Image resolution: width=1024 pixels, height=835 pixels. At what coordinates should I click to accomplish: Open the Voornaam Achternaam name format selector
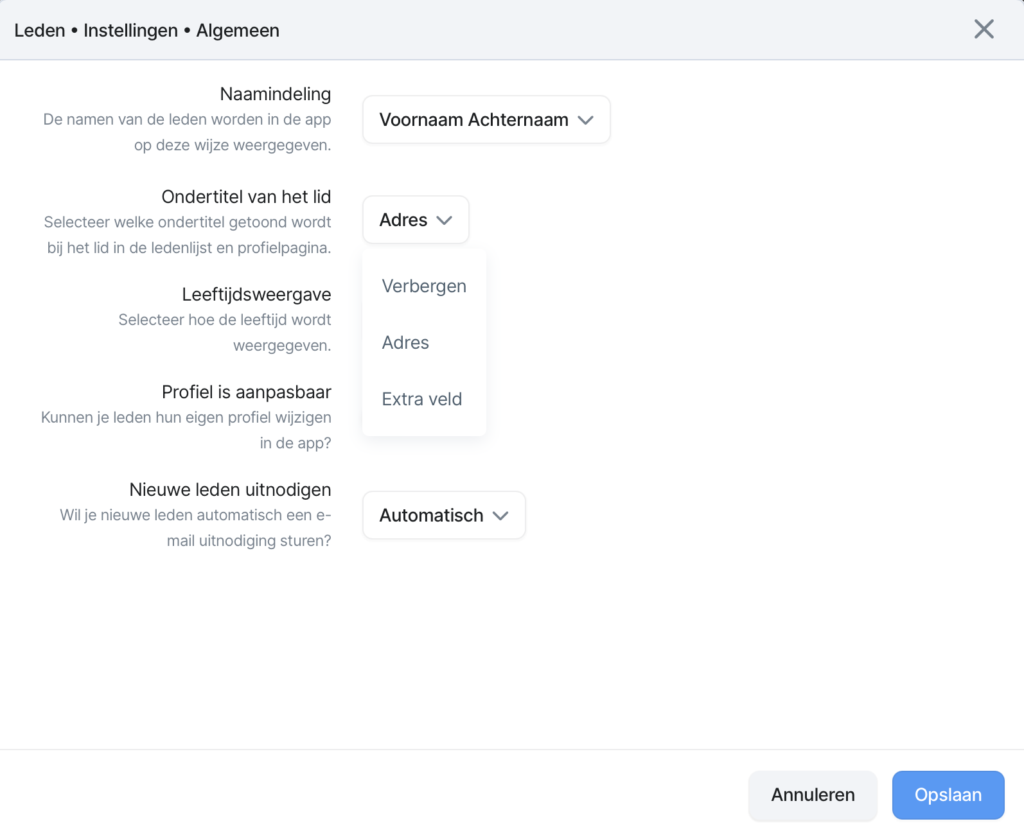point(486,119)
